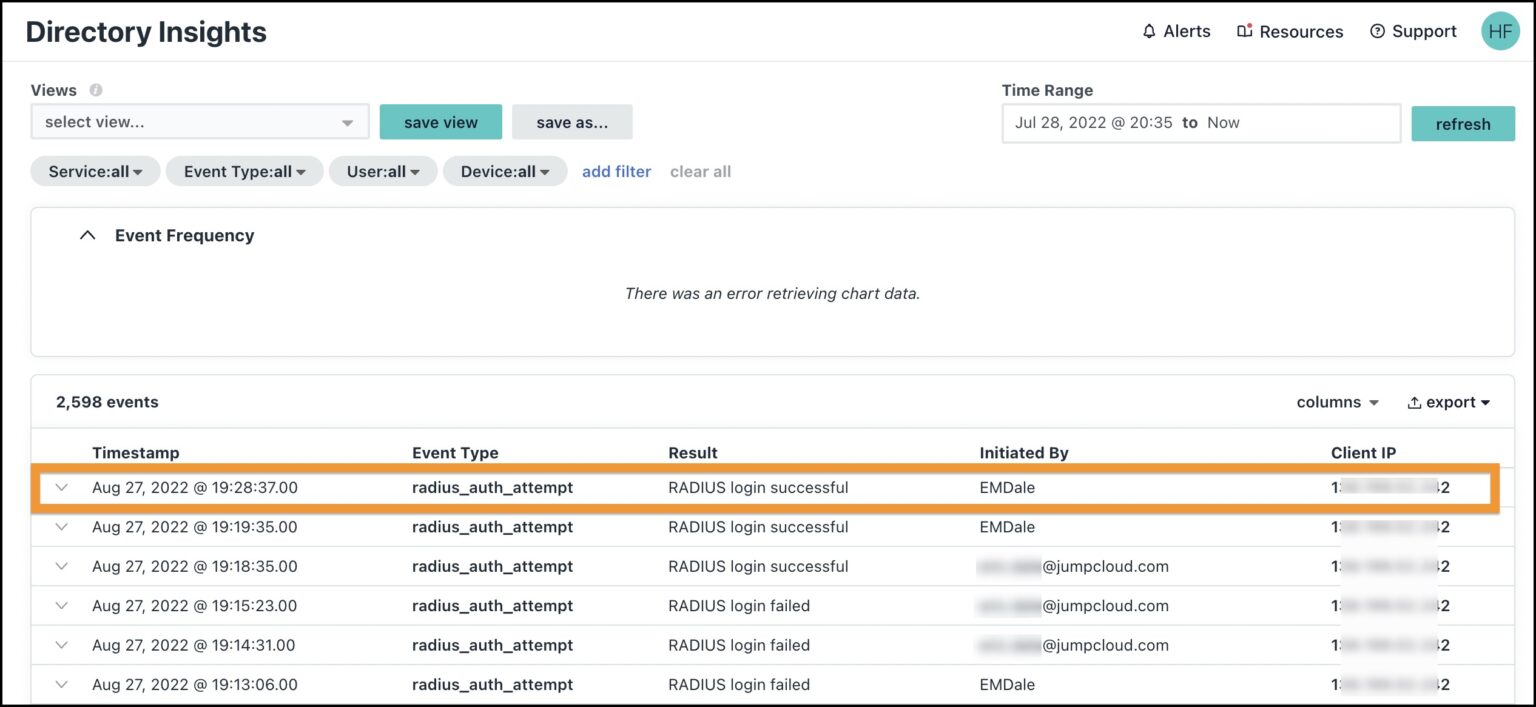Click the add filter link
This screenshot has height=707, width=1536.
pyautogui.click(x=616, y=171)
